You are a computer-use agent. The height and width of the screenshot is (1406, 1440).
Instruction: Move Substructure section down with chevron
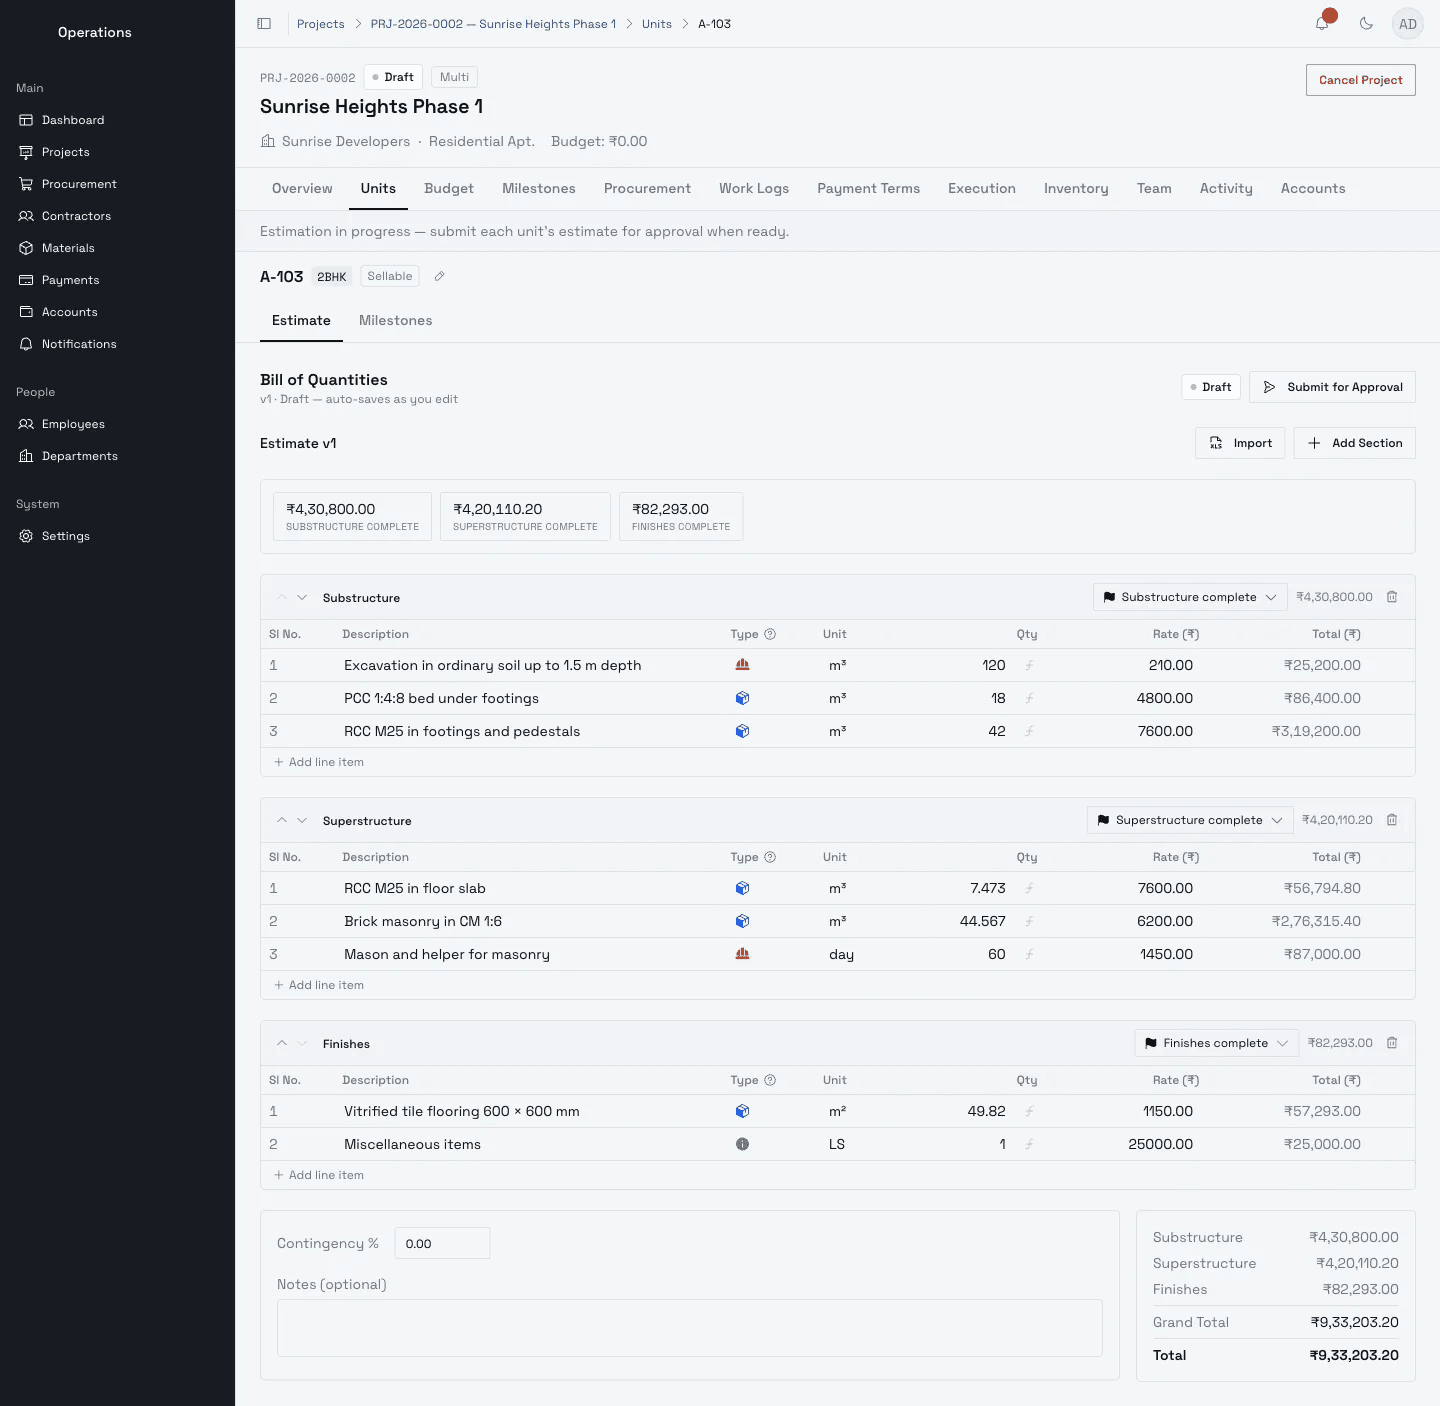[302, 597]
